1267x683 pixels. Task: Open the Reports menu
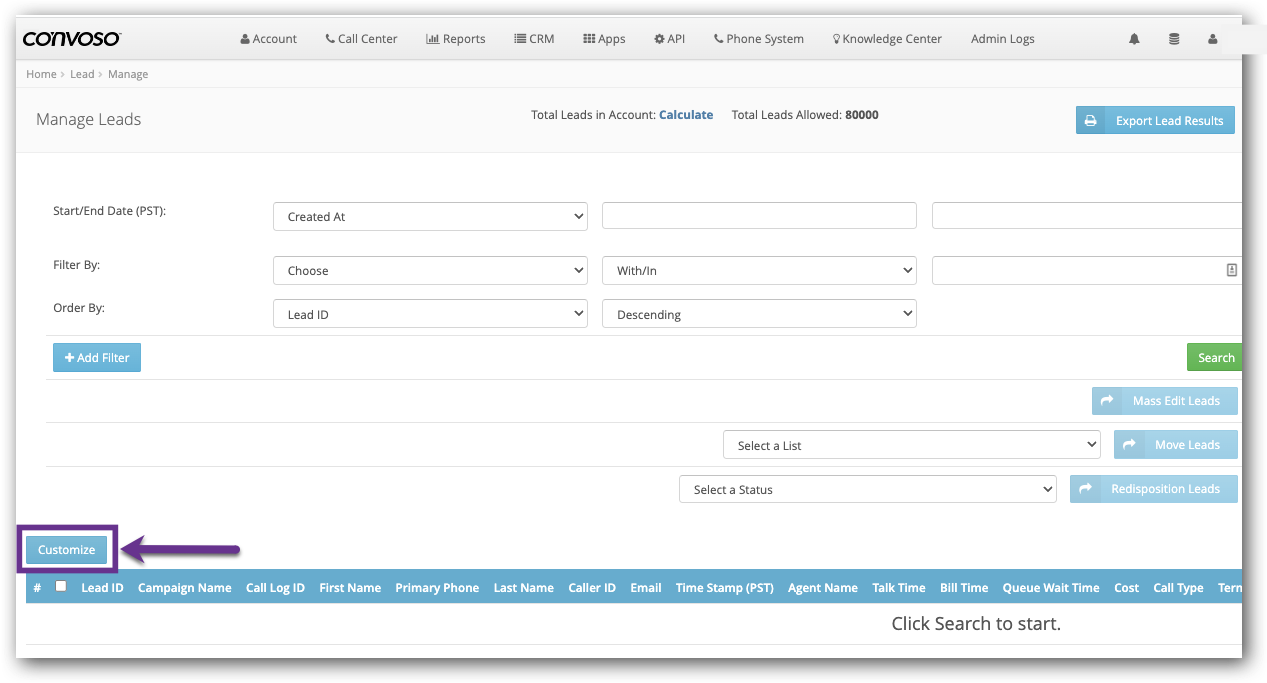[456, 39]
